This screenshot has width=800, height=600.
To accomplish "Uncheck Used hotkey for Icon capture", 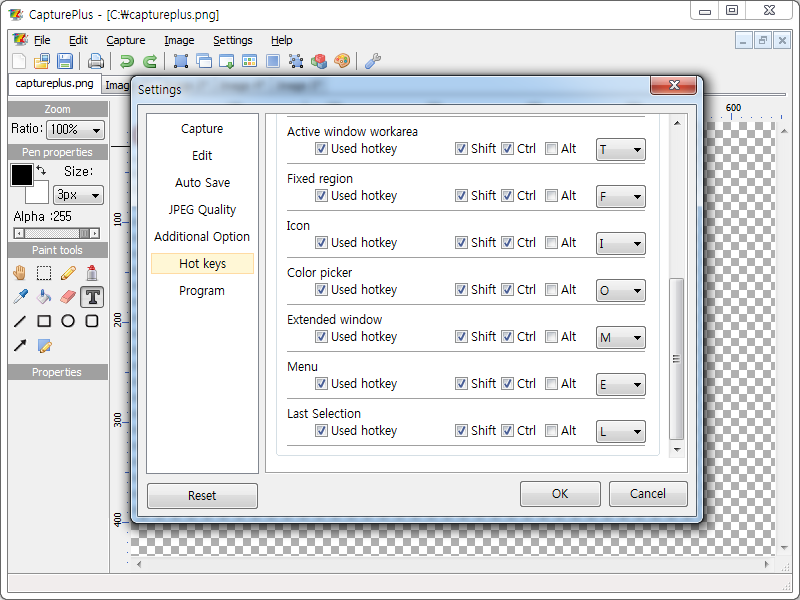I will click(321, 242).
